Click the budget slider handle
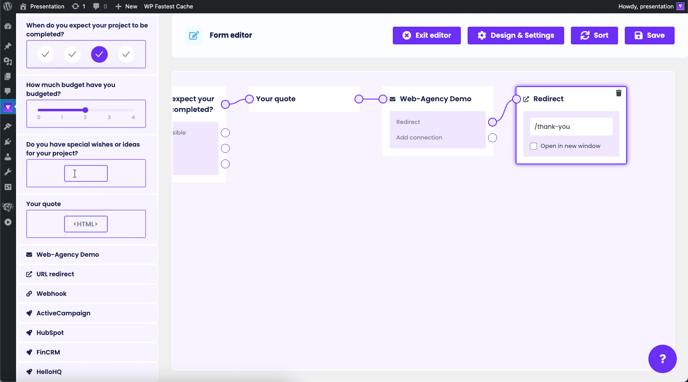 coord(86,110)
